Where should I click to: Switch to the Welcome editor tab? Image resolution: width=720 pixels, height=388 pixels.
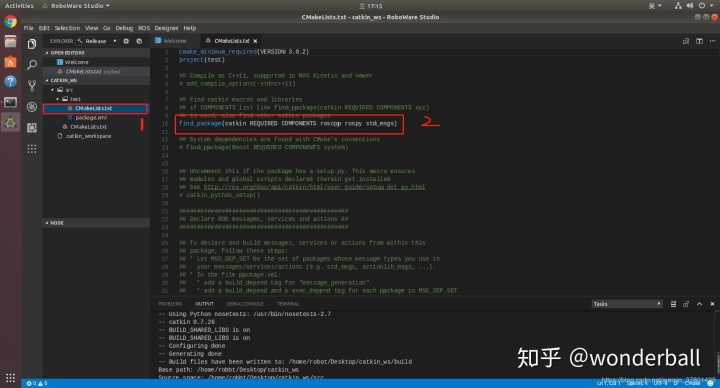(x=174, y=41)
